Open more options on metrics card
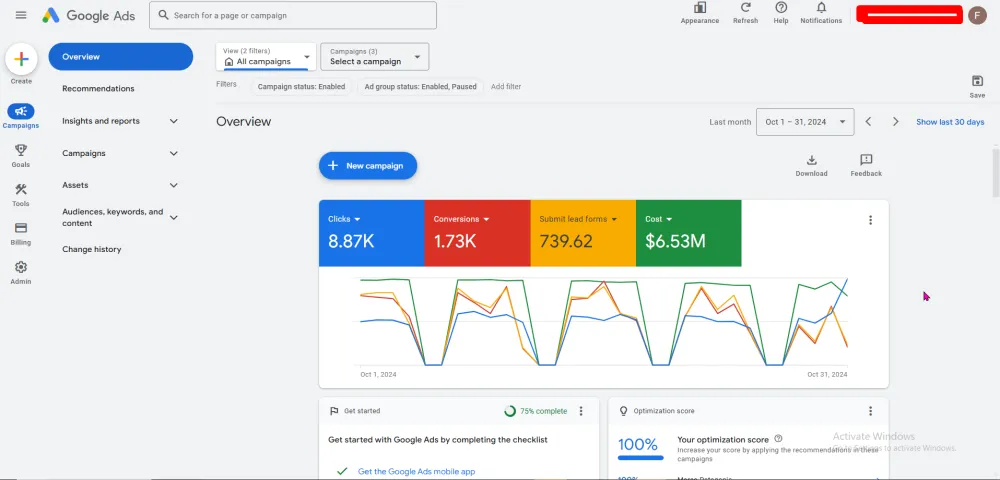The width and height of the screenshot is (1000, 480). 871,220
